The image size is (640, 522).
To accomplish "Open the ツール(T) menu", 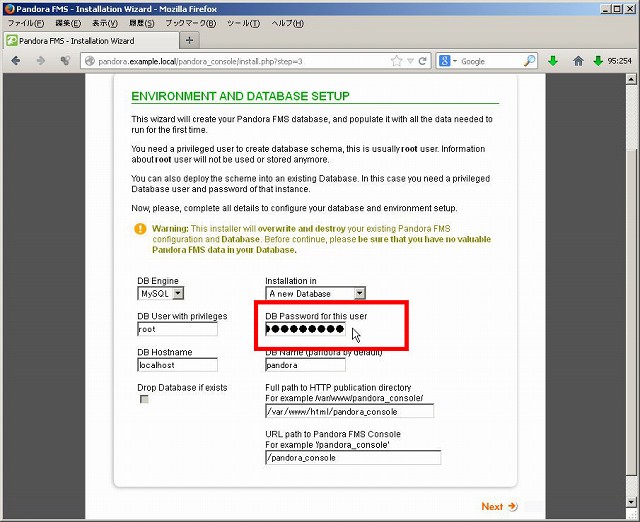I will (x=243, y=23).
